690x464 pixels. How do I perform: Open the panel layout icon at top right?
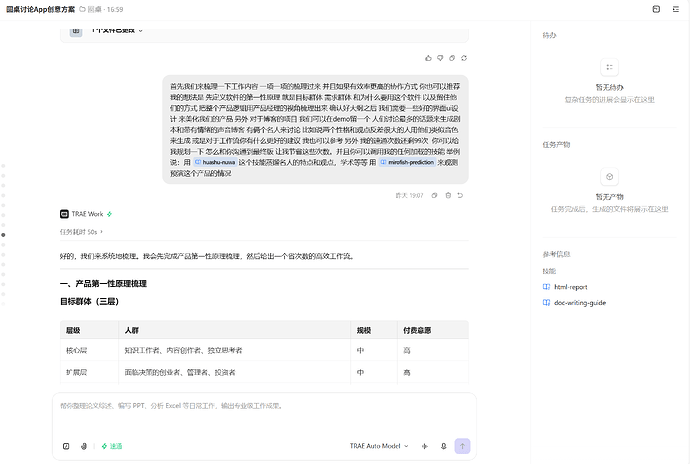click(656, 9)
